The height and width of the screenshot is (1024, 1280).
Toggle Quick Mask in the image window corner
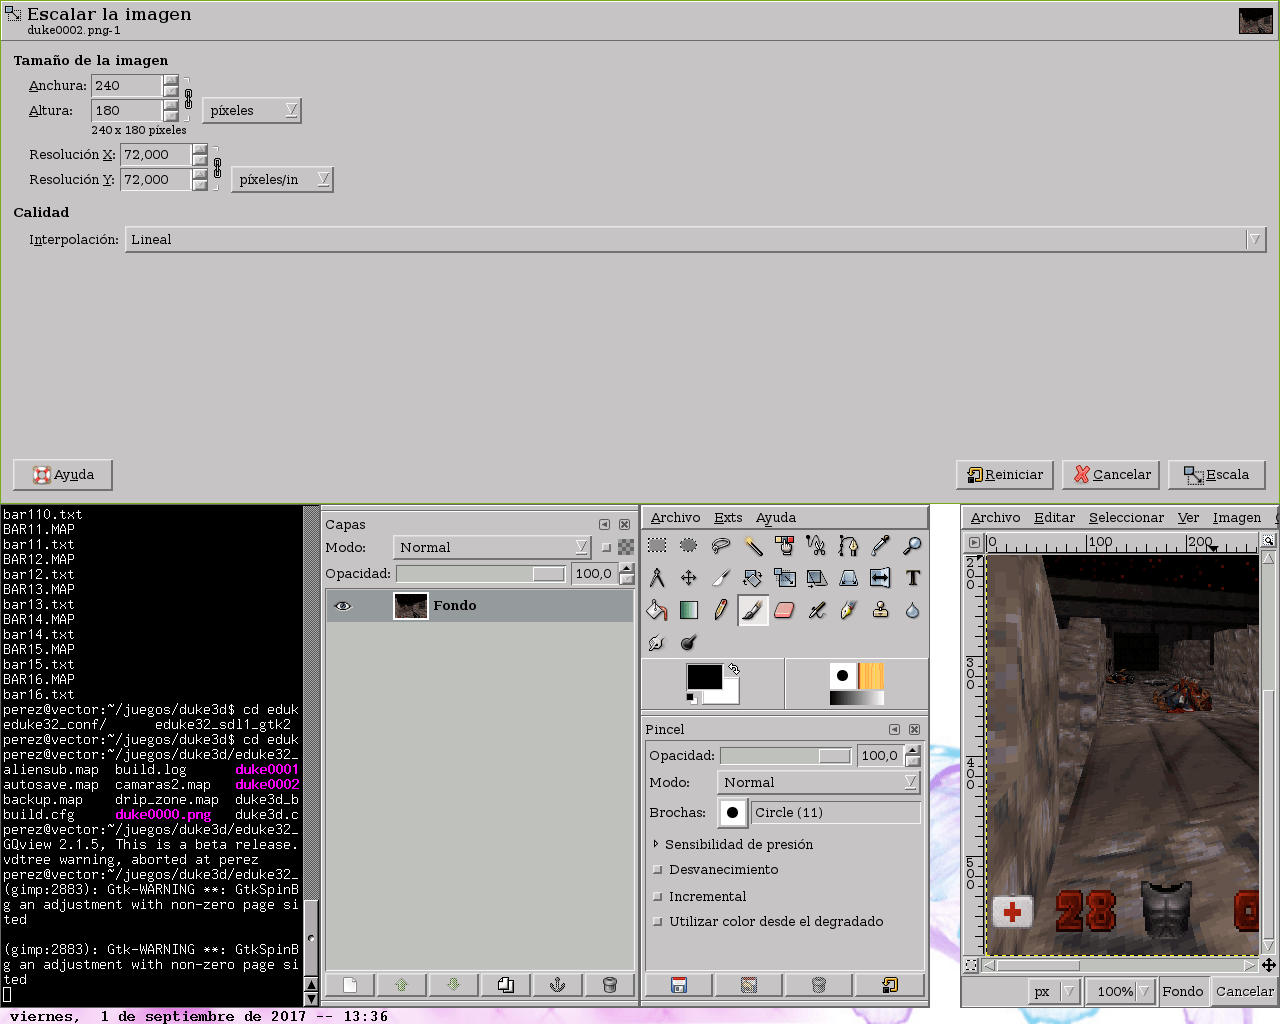(971, 966)
